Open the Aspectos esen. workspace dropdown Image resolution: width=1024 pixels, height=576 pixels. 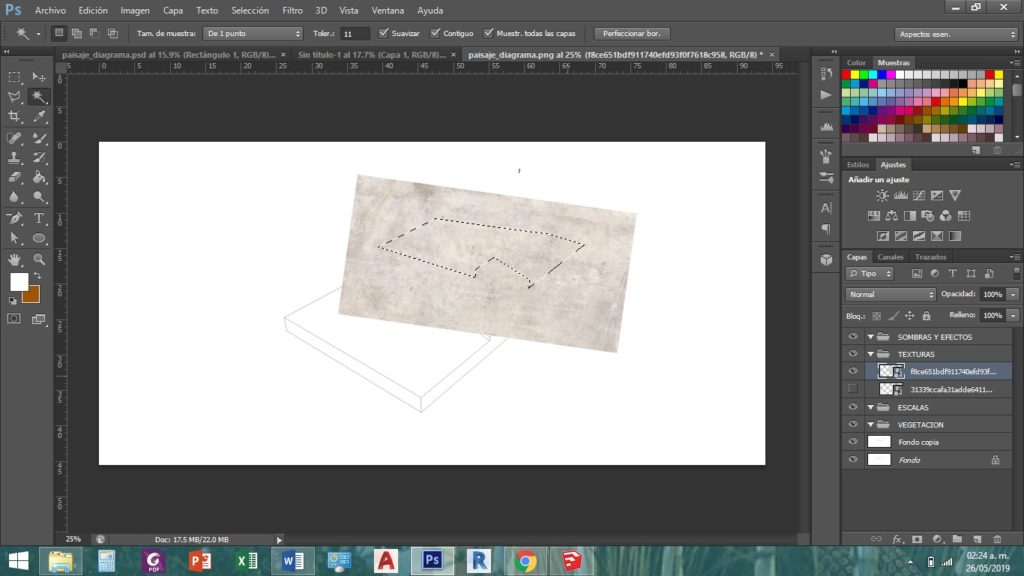956,34
